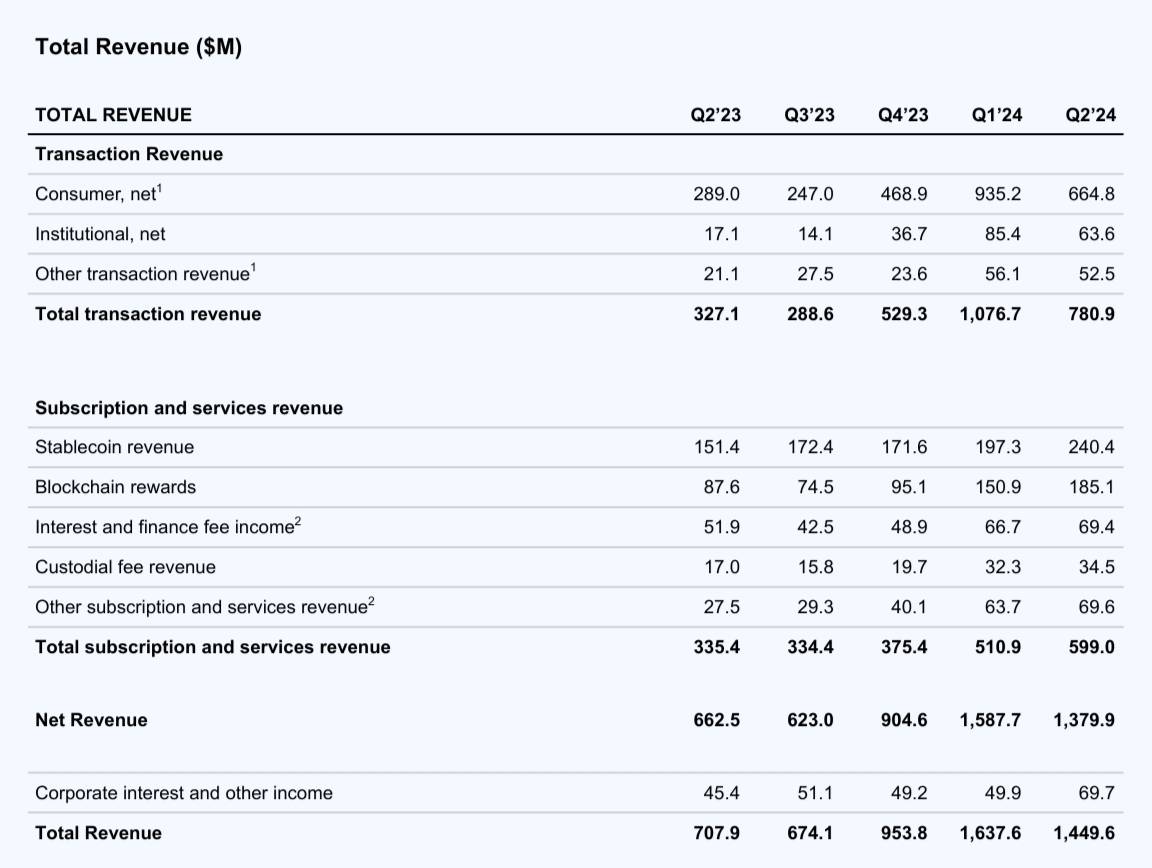
Task: Click Other transaction revenue value 23.6
Action: [x=909, y=274]
